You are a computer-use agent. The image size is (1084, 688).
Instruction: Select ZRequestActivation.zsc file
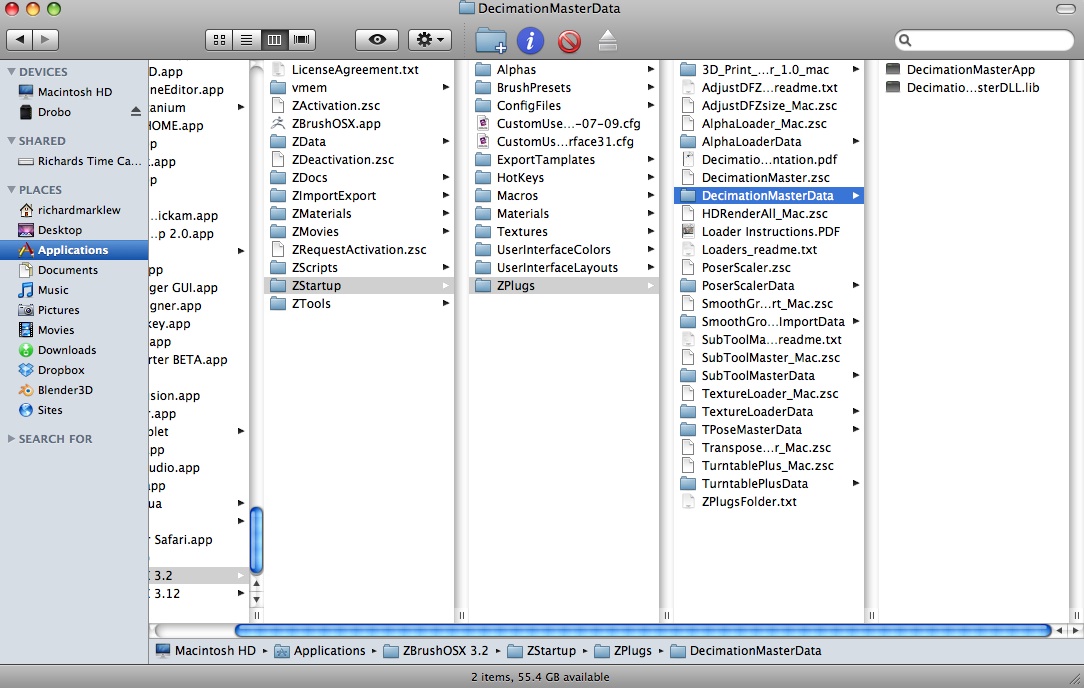[359, 250]
